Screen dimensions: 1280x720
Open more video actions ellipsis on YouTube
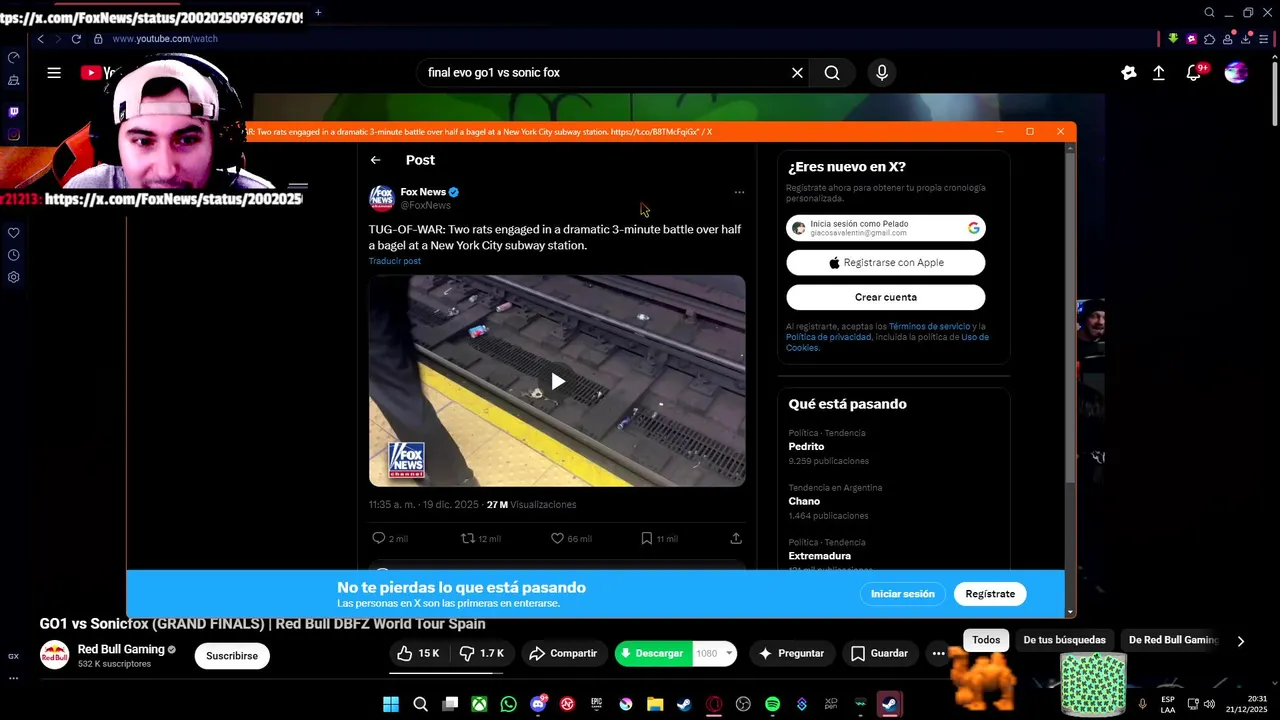(938, 653)
